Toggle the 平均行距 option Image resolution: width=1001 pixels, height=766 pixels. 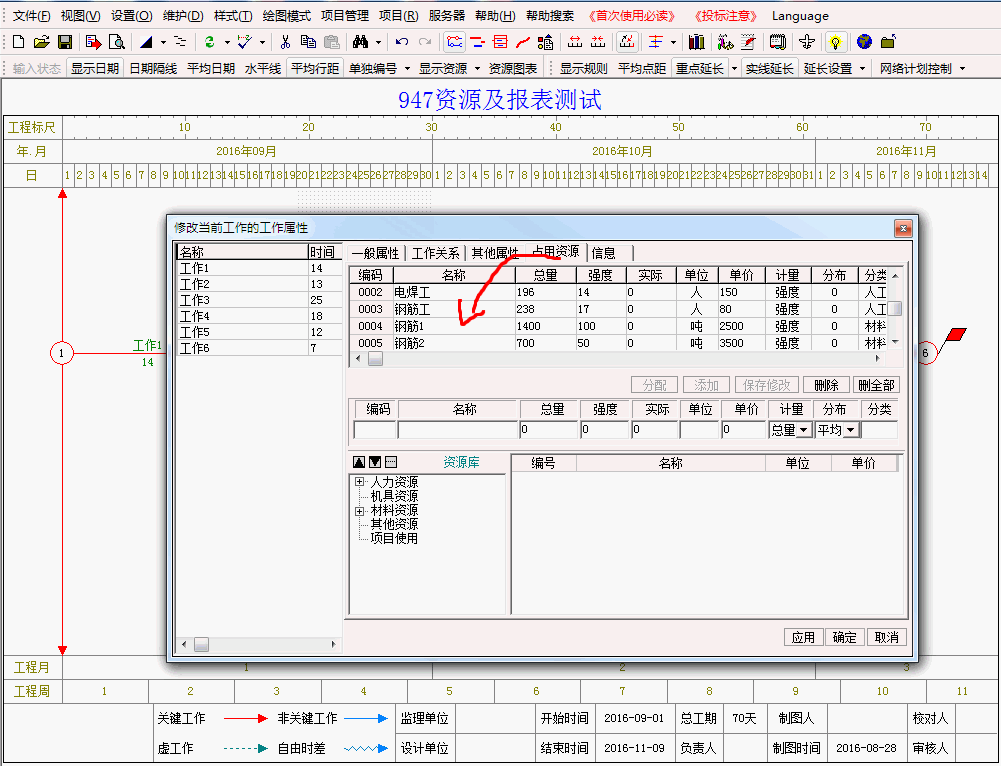(315, 69)
